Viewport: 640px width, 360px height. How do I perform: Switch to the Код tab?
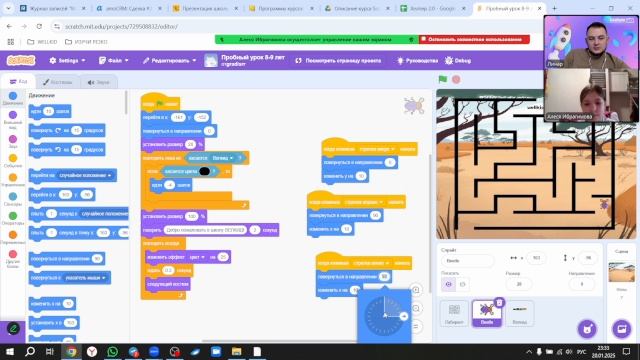click(18, 82)
